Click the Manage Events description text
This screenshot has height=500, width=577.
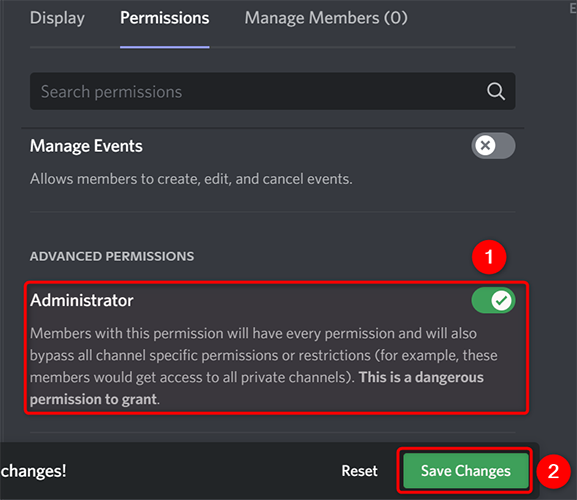tap(191, 179)
